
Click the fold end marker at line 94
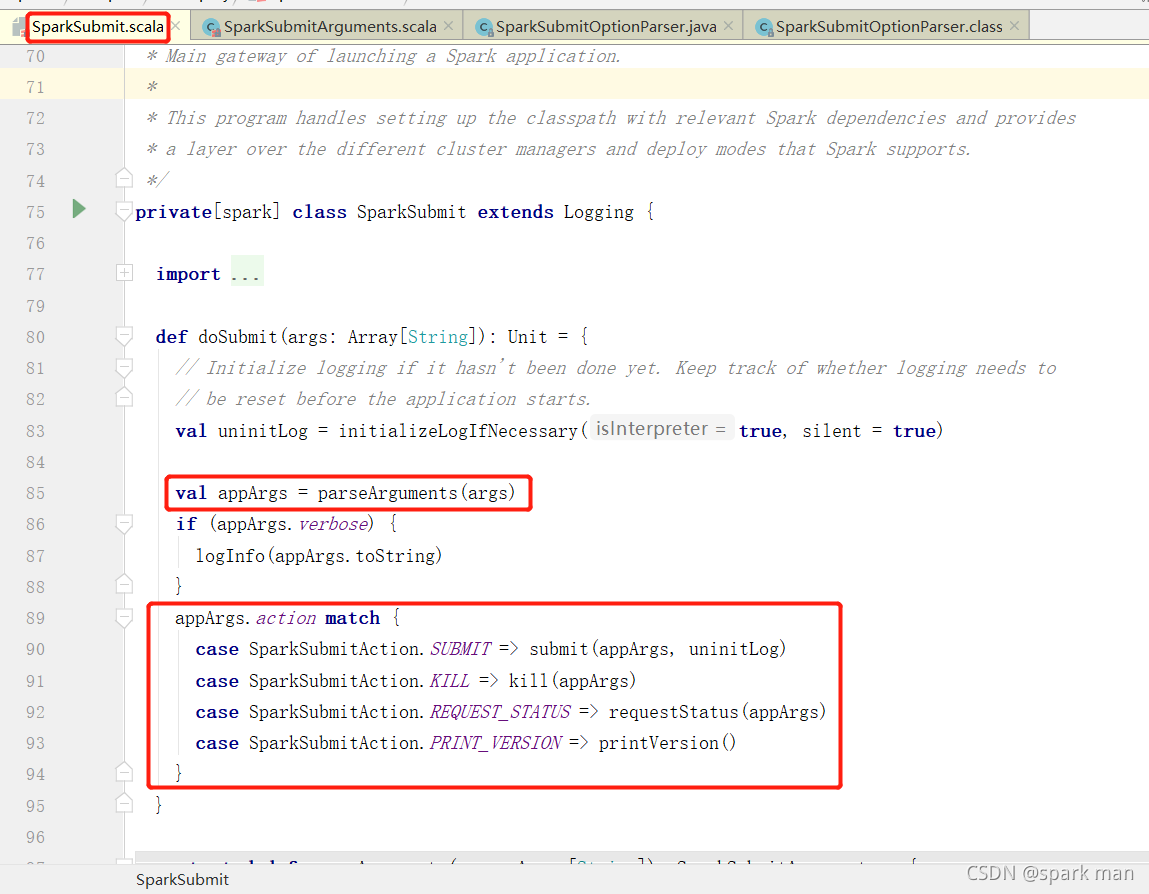(x=125, y=772)
